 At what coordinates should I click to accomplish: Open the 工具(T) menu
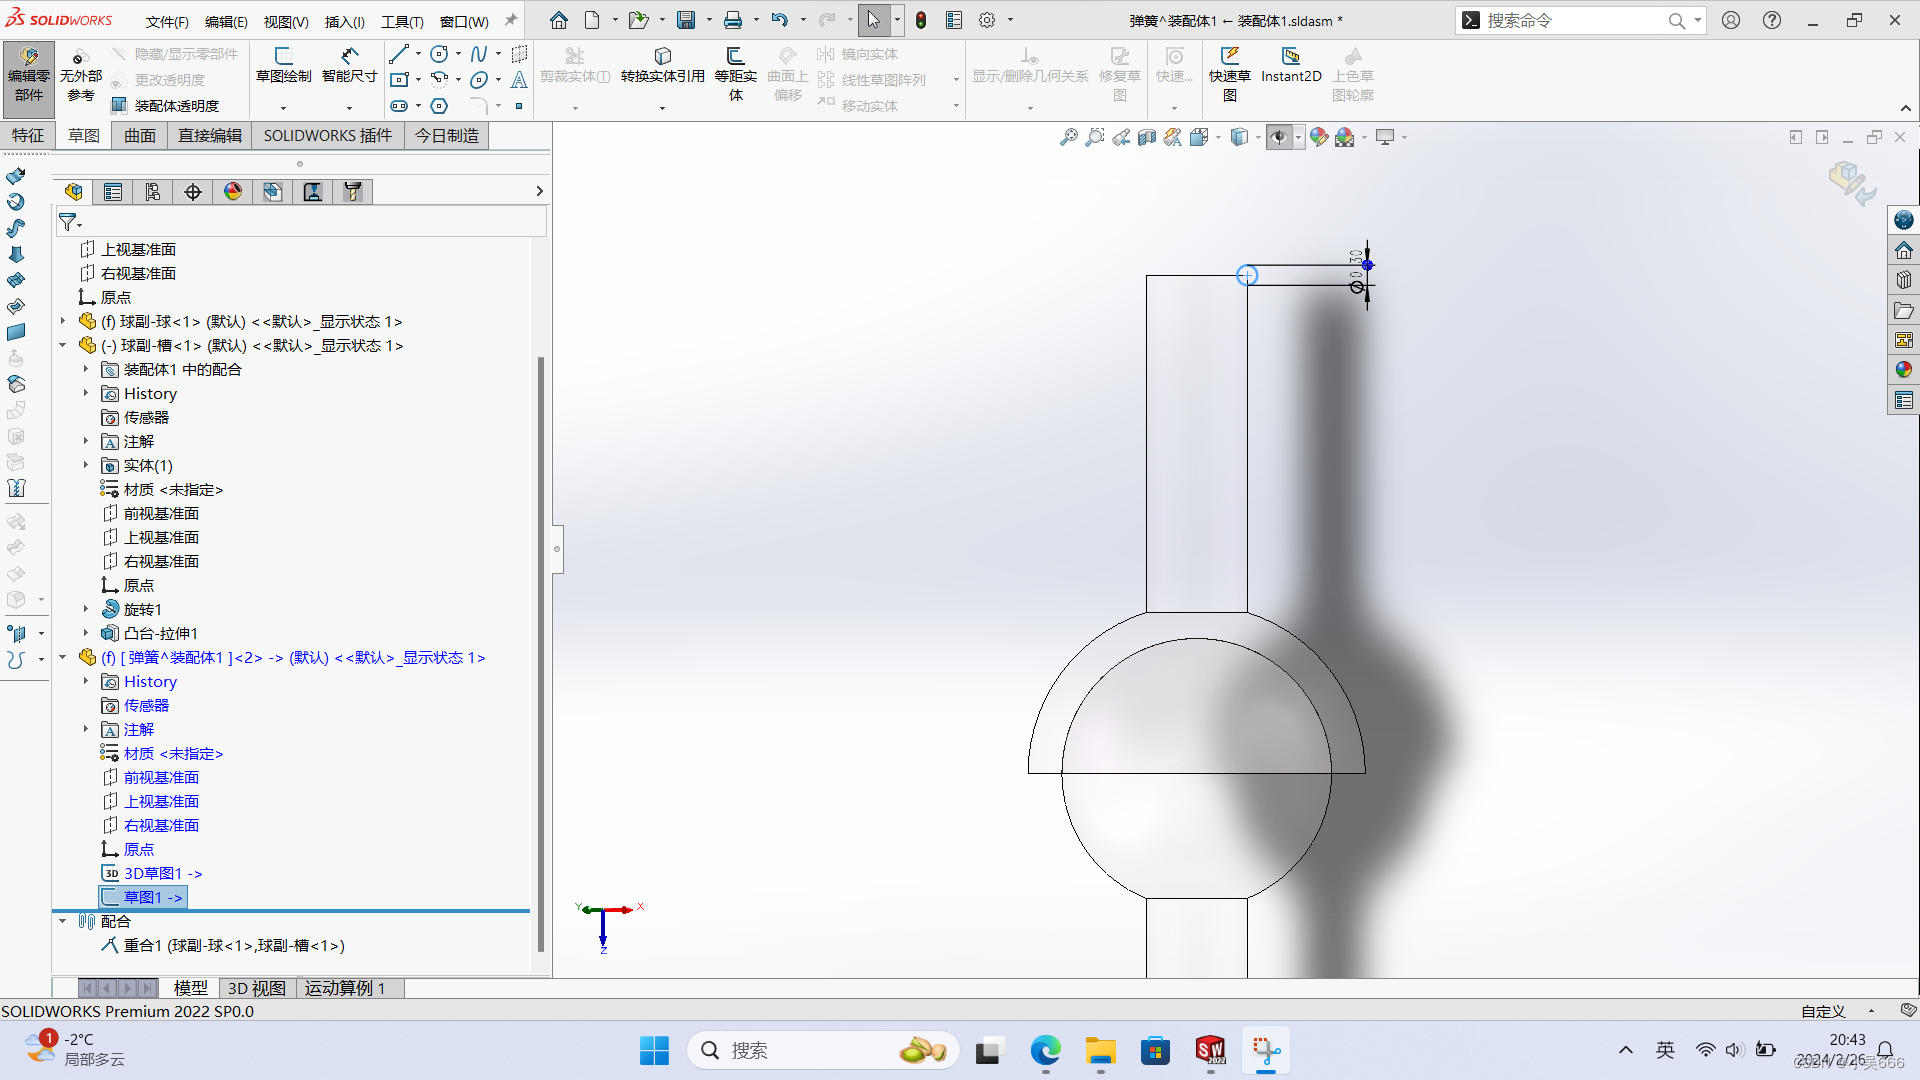pyautogui.click(x=402, y=21)
